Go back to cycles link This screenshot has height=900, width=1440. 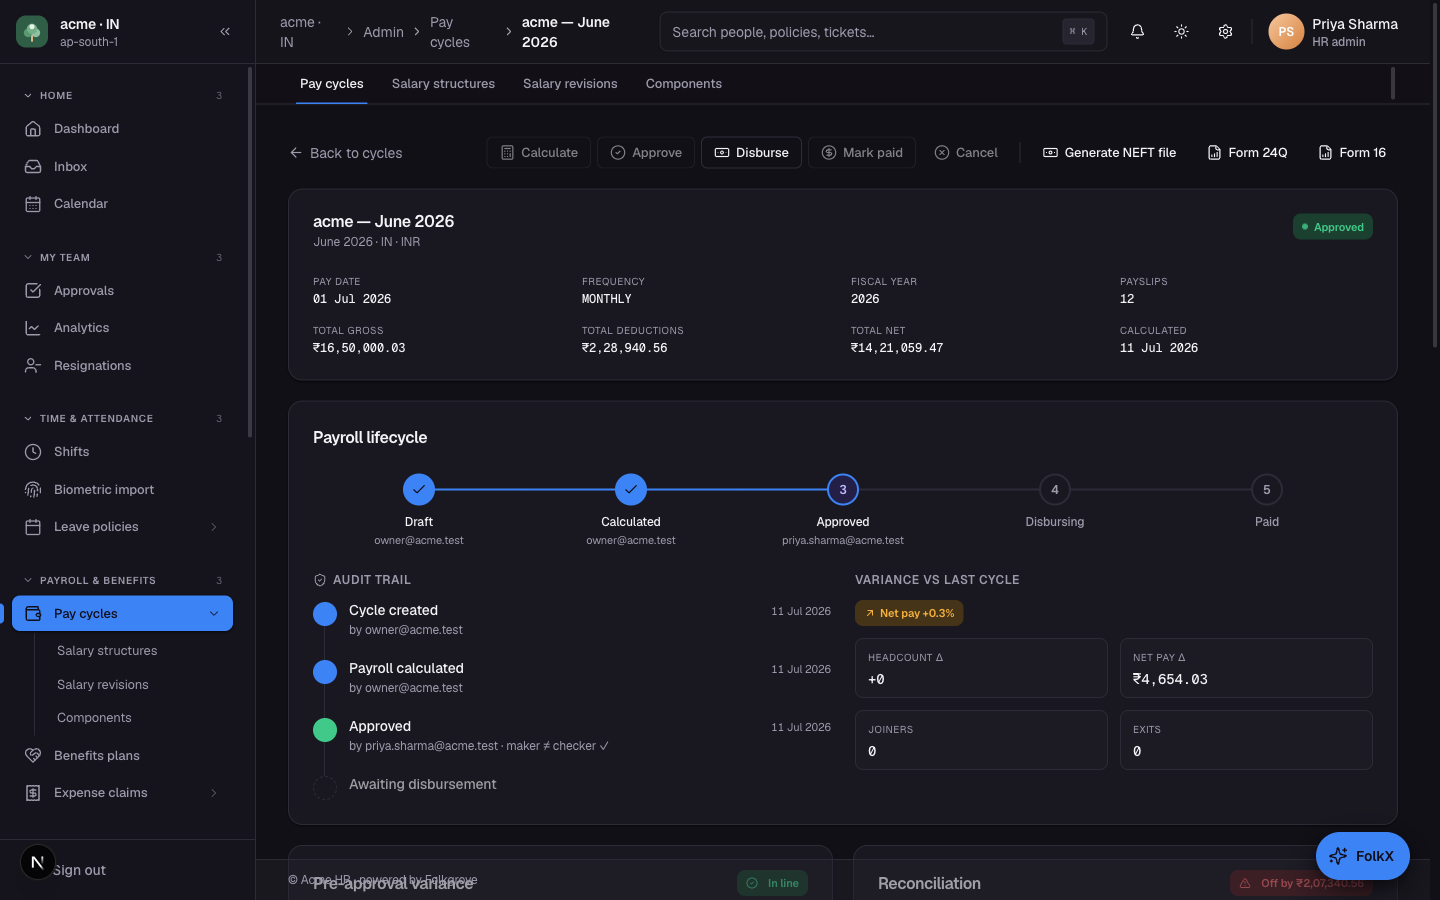345,153
